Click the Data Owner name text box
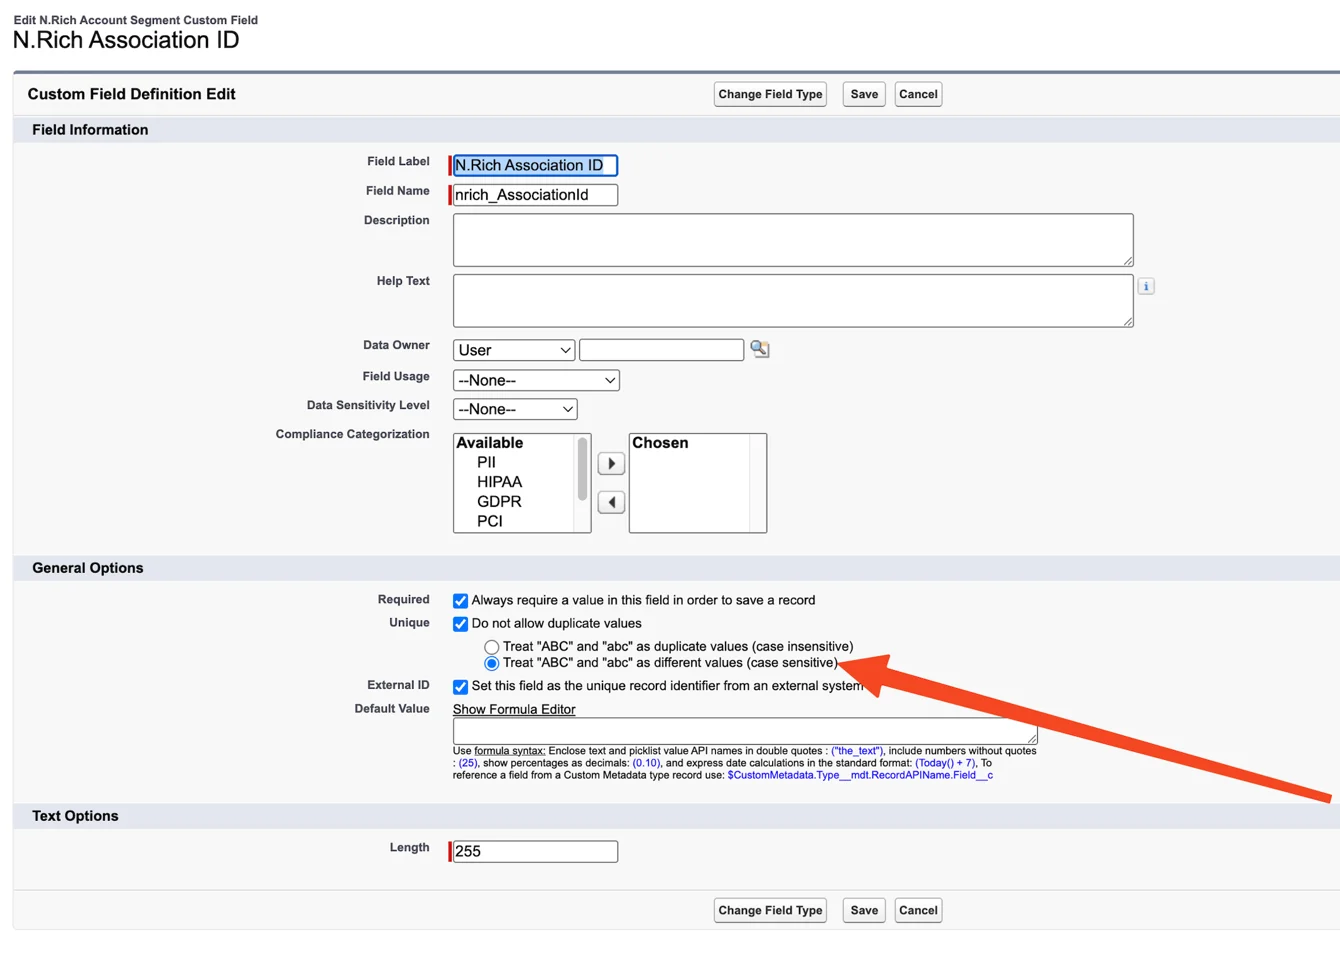Image resolution: width=1340 pixels, height=959 pixels. 662,350
